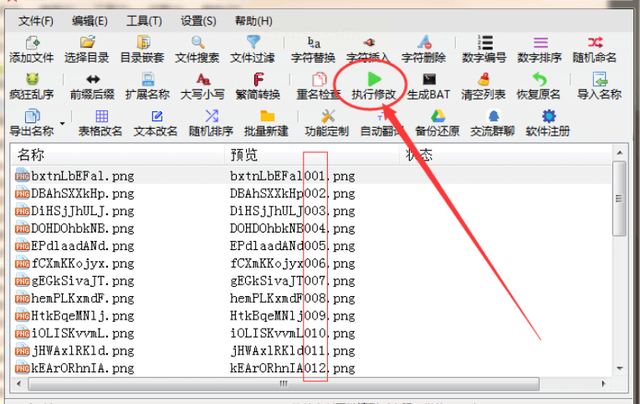
Task: Click 生成BAT terminal icon
Action: (x=429, y=86)
